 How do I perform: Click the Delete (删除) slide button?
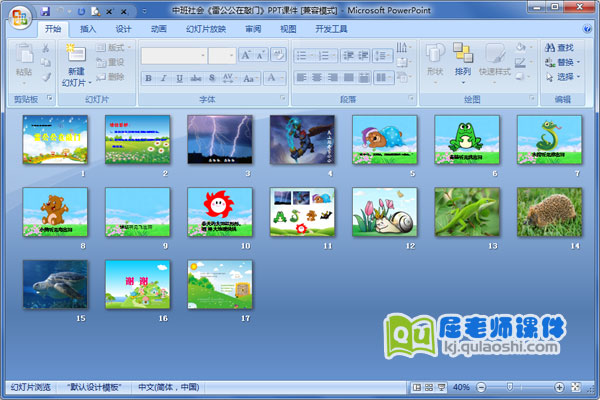click(110, 77)
